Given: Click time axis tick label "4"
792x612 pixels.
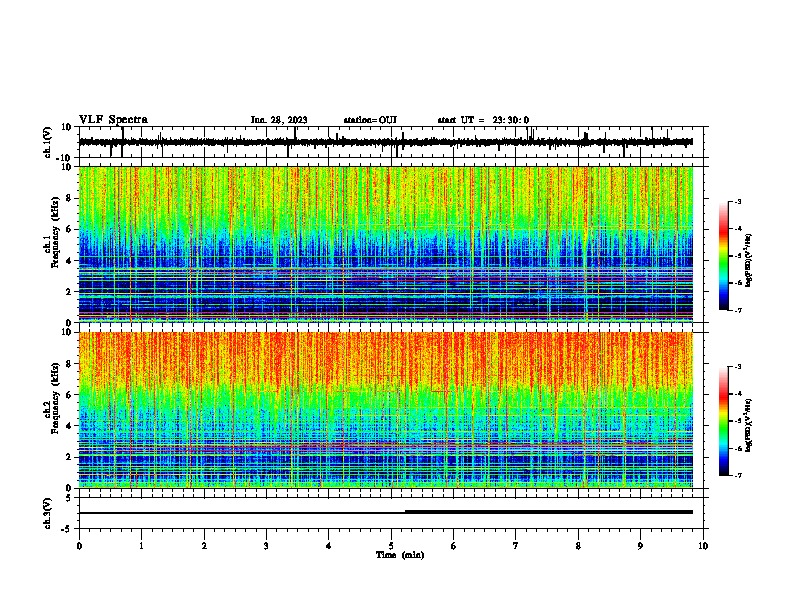Looking at the screenshot, I should tap(329, 546).
